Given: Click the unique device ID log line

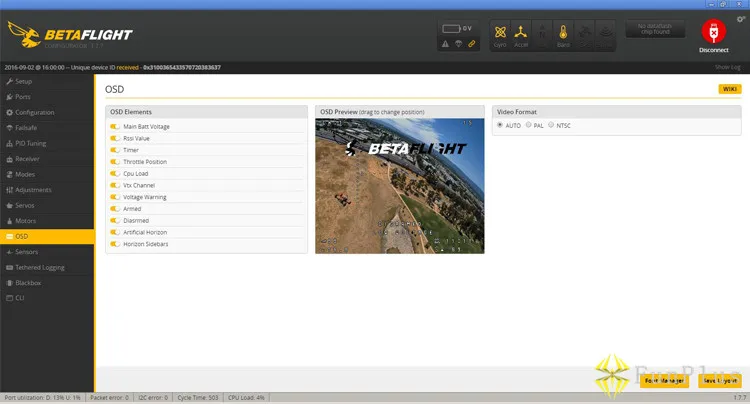Looking at the screenshot, I should click(112, 67).
